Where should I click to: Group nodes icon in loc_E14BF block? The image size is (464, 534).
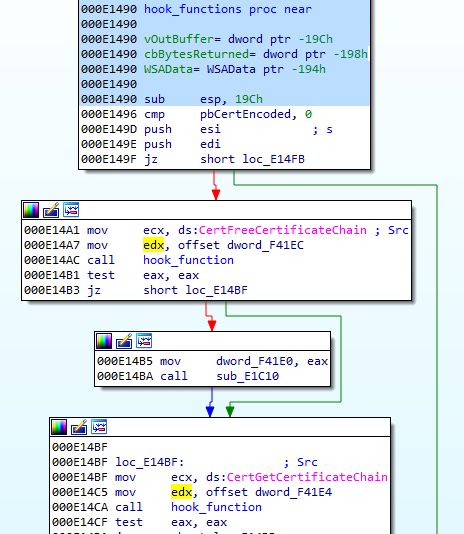tap(99, 427)
